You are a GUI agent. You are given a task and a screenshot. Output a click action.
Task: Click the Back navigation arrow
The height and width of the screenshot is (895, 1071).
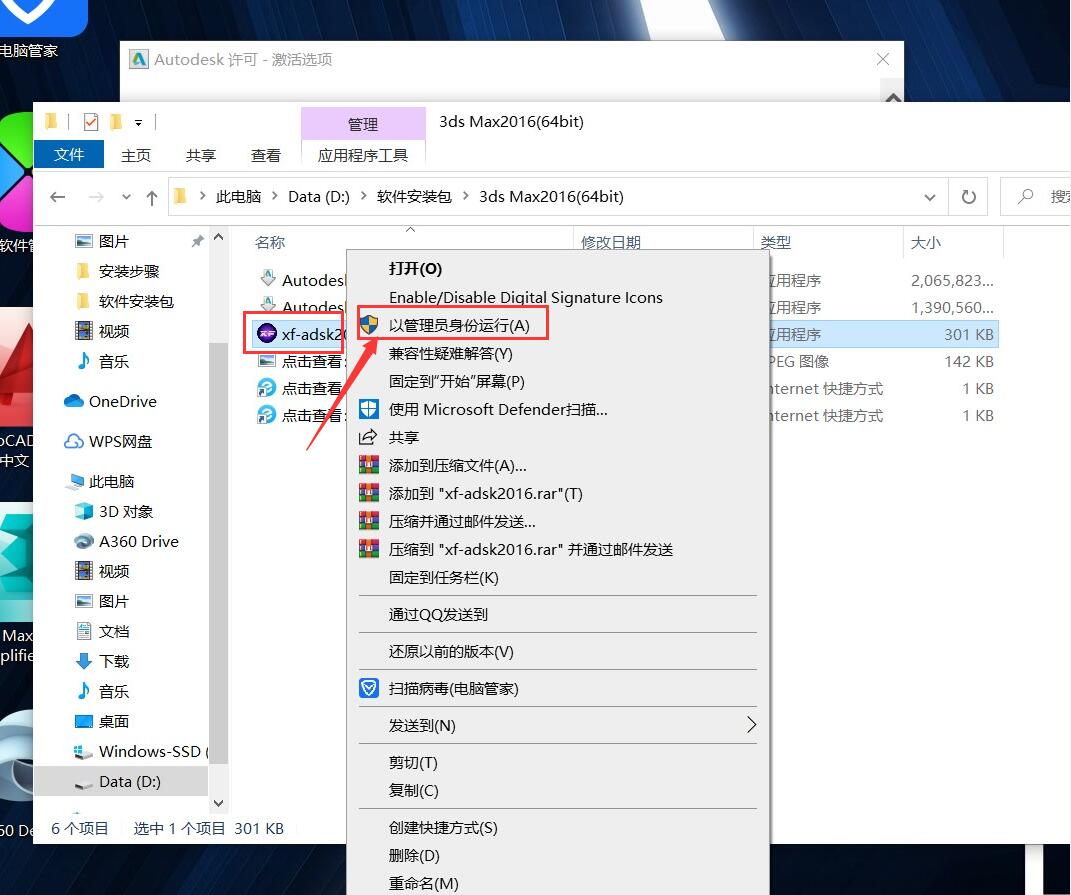tap(58, 197)
